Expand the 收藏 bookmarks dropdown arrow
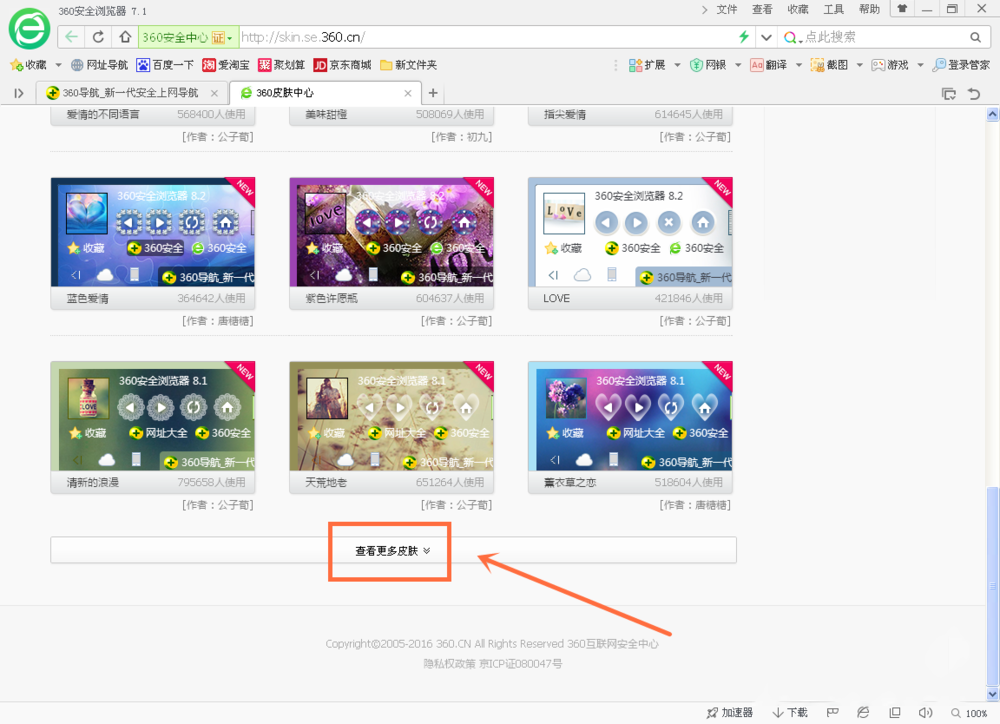1000x724 pixels. [x=58, y=64]
